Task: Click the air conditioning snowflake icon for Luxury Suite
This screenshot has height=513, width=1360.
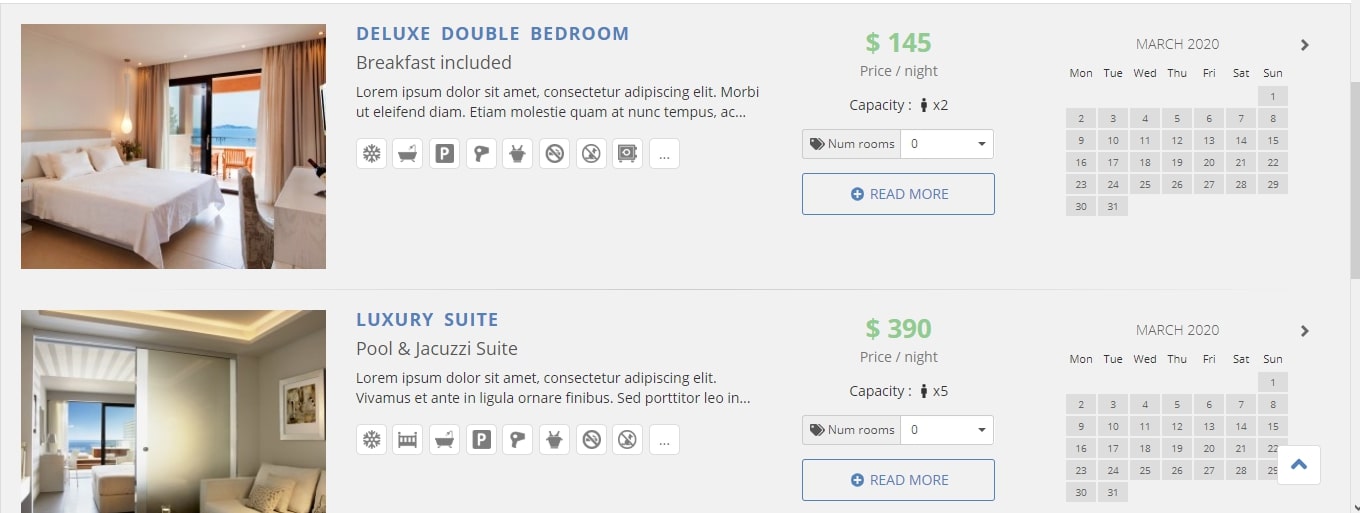Action: 371,439
